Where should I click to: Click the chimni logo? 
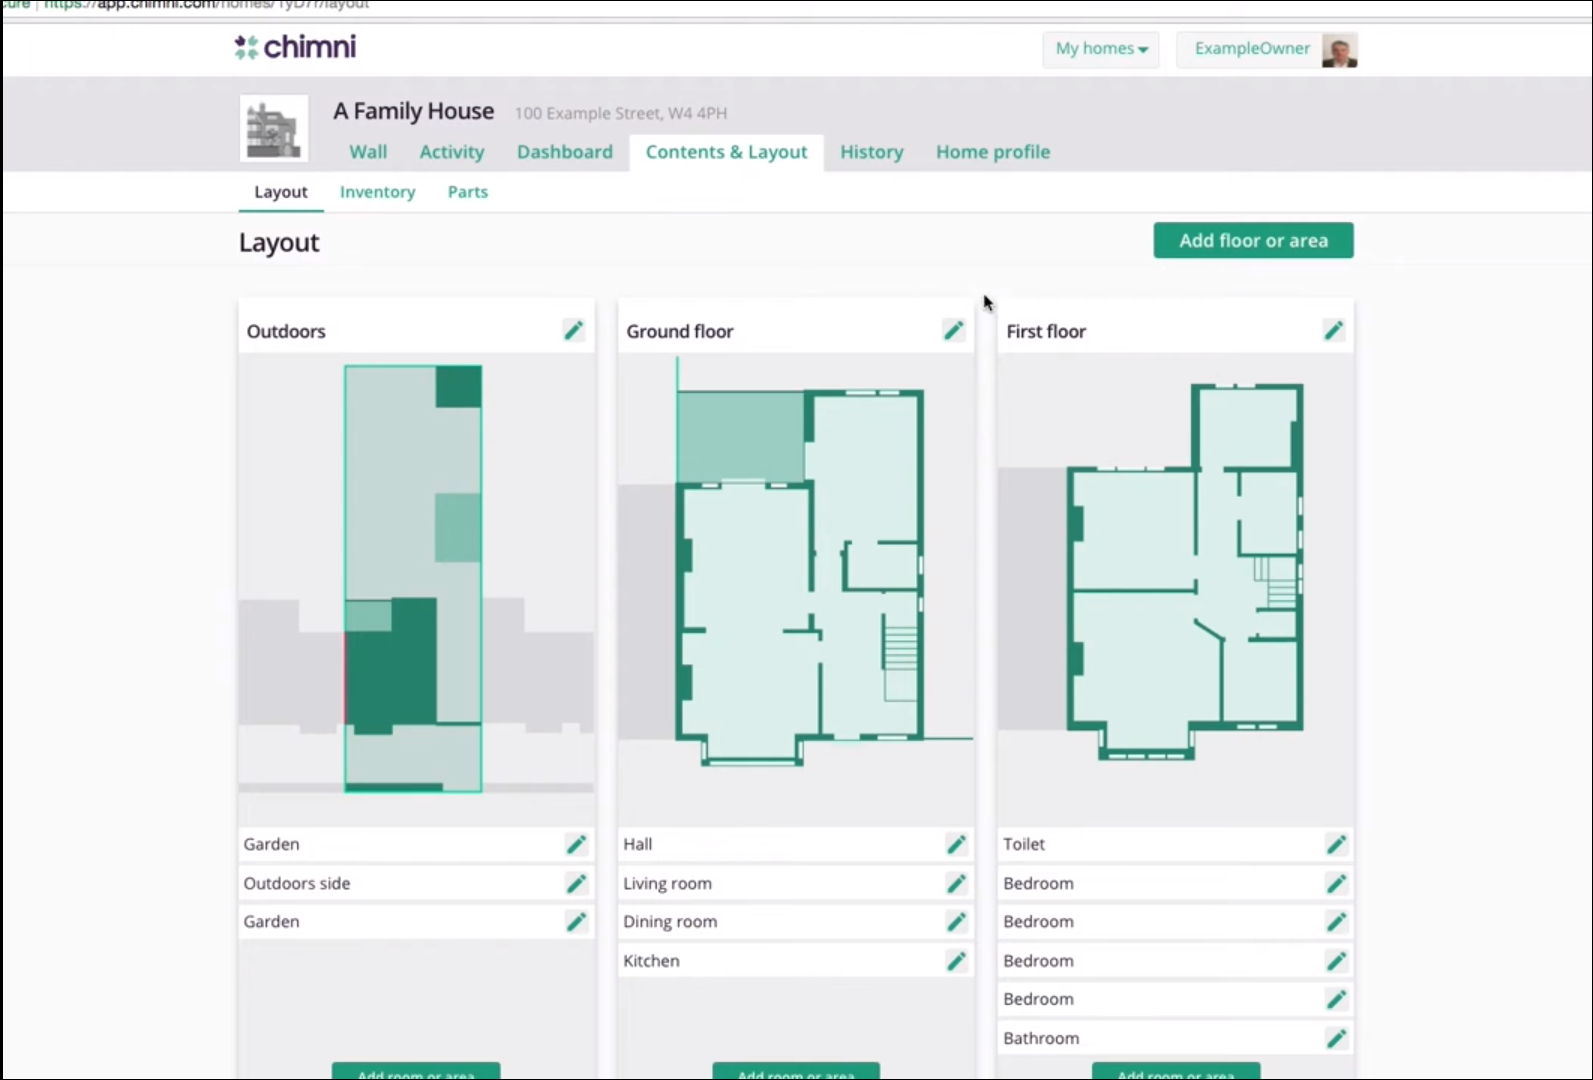coord(295,47)
